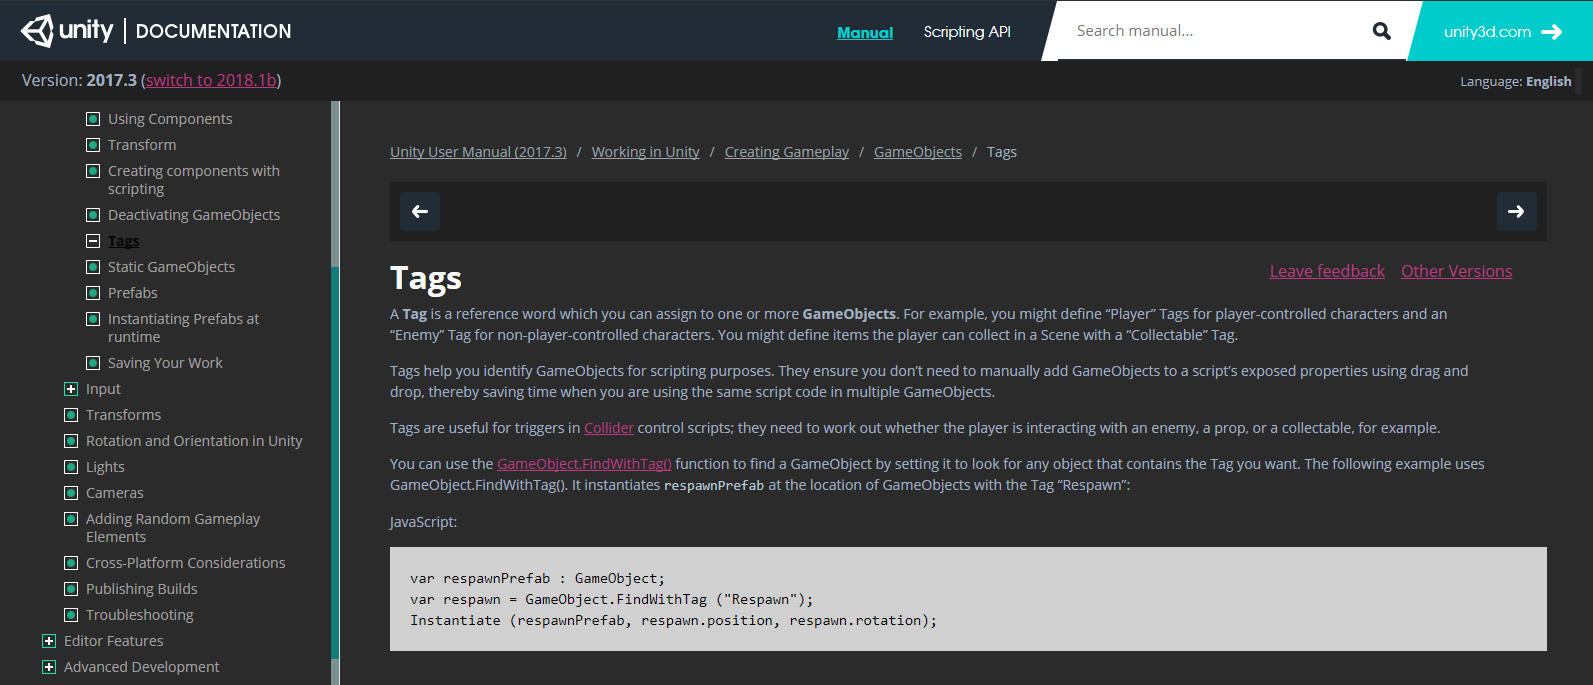Click into the Search manual field
Viewport: 1593px width, 685px height.
coord(1215,31)
